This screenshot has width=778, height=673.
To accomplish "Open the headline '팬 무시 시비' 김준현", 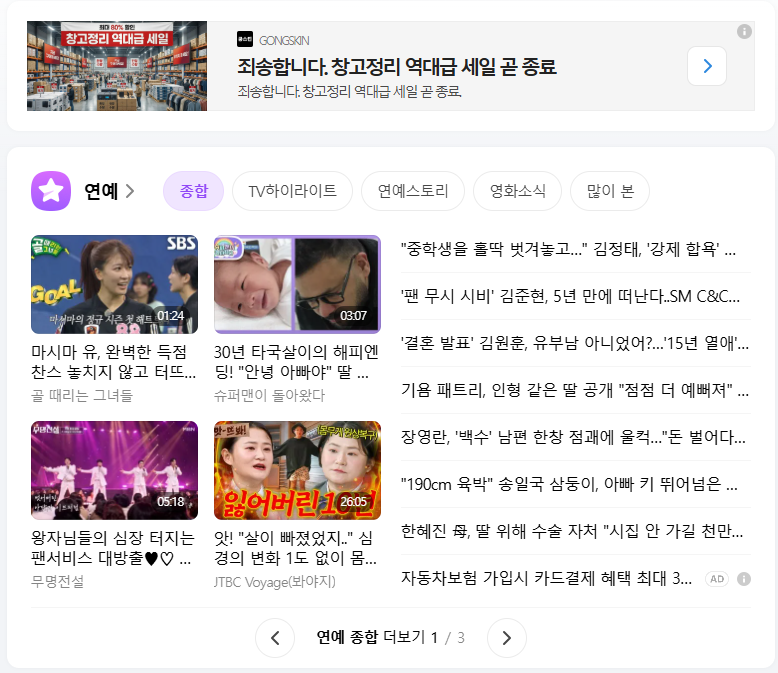I will (x=570, y=296).
